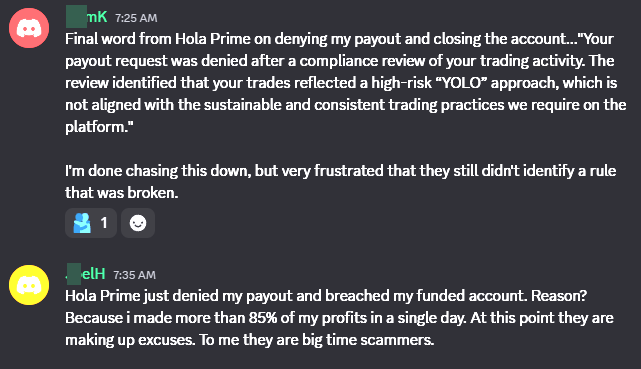Screen dimensions: 641x369
Task: Click "sustainable and consistent trading practices" text
Action: pyautogui.click(x=354, y=105)
